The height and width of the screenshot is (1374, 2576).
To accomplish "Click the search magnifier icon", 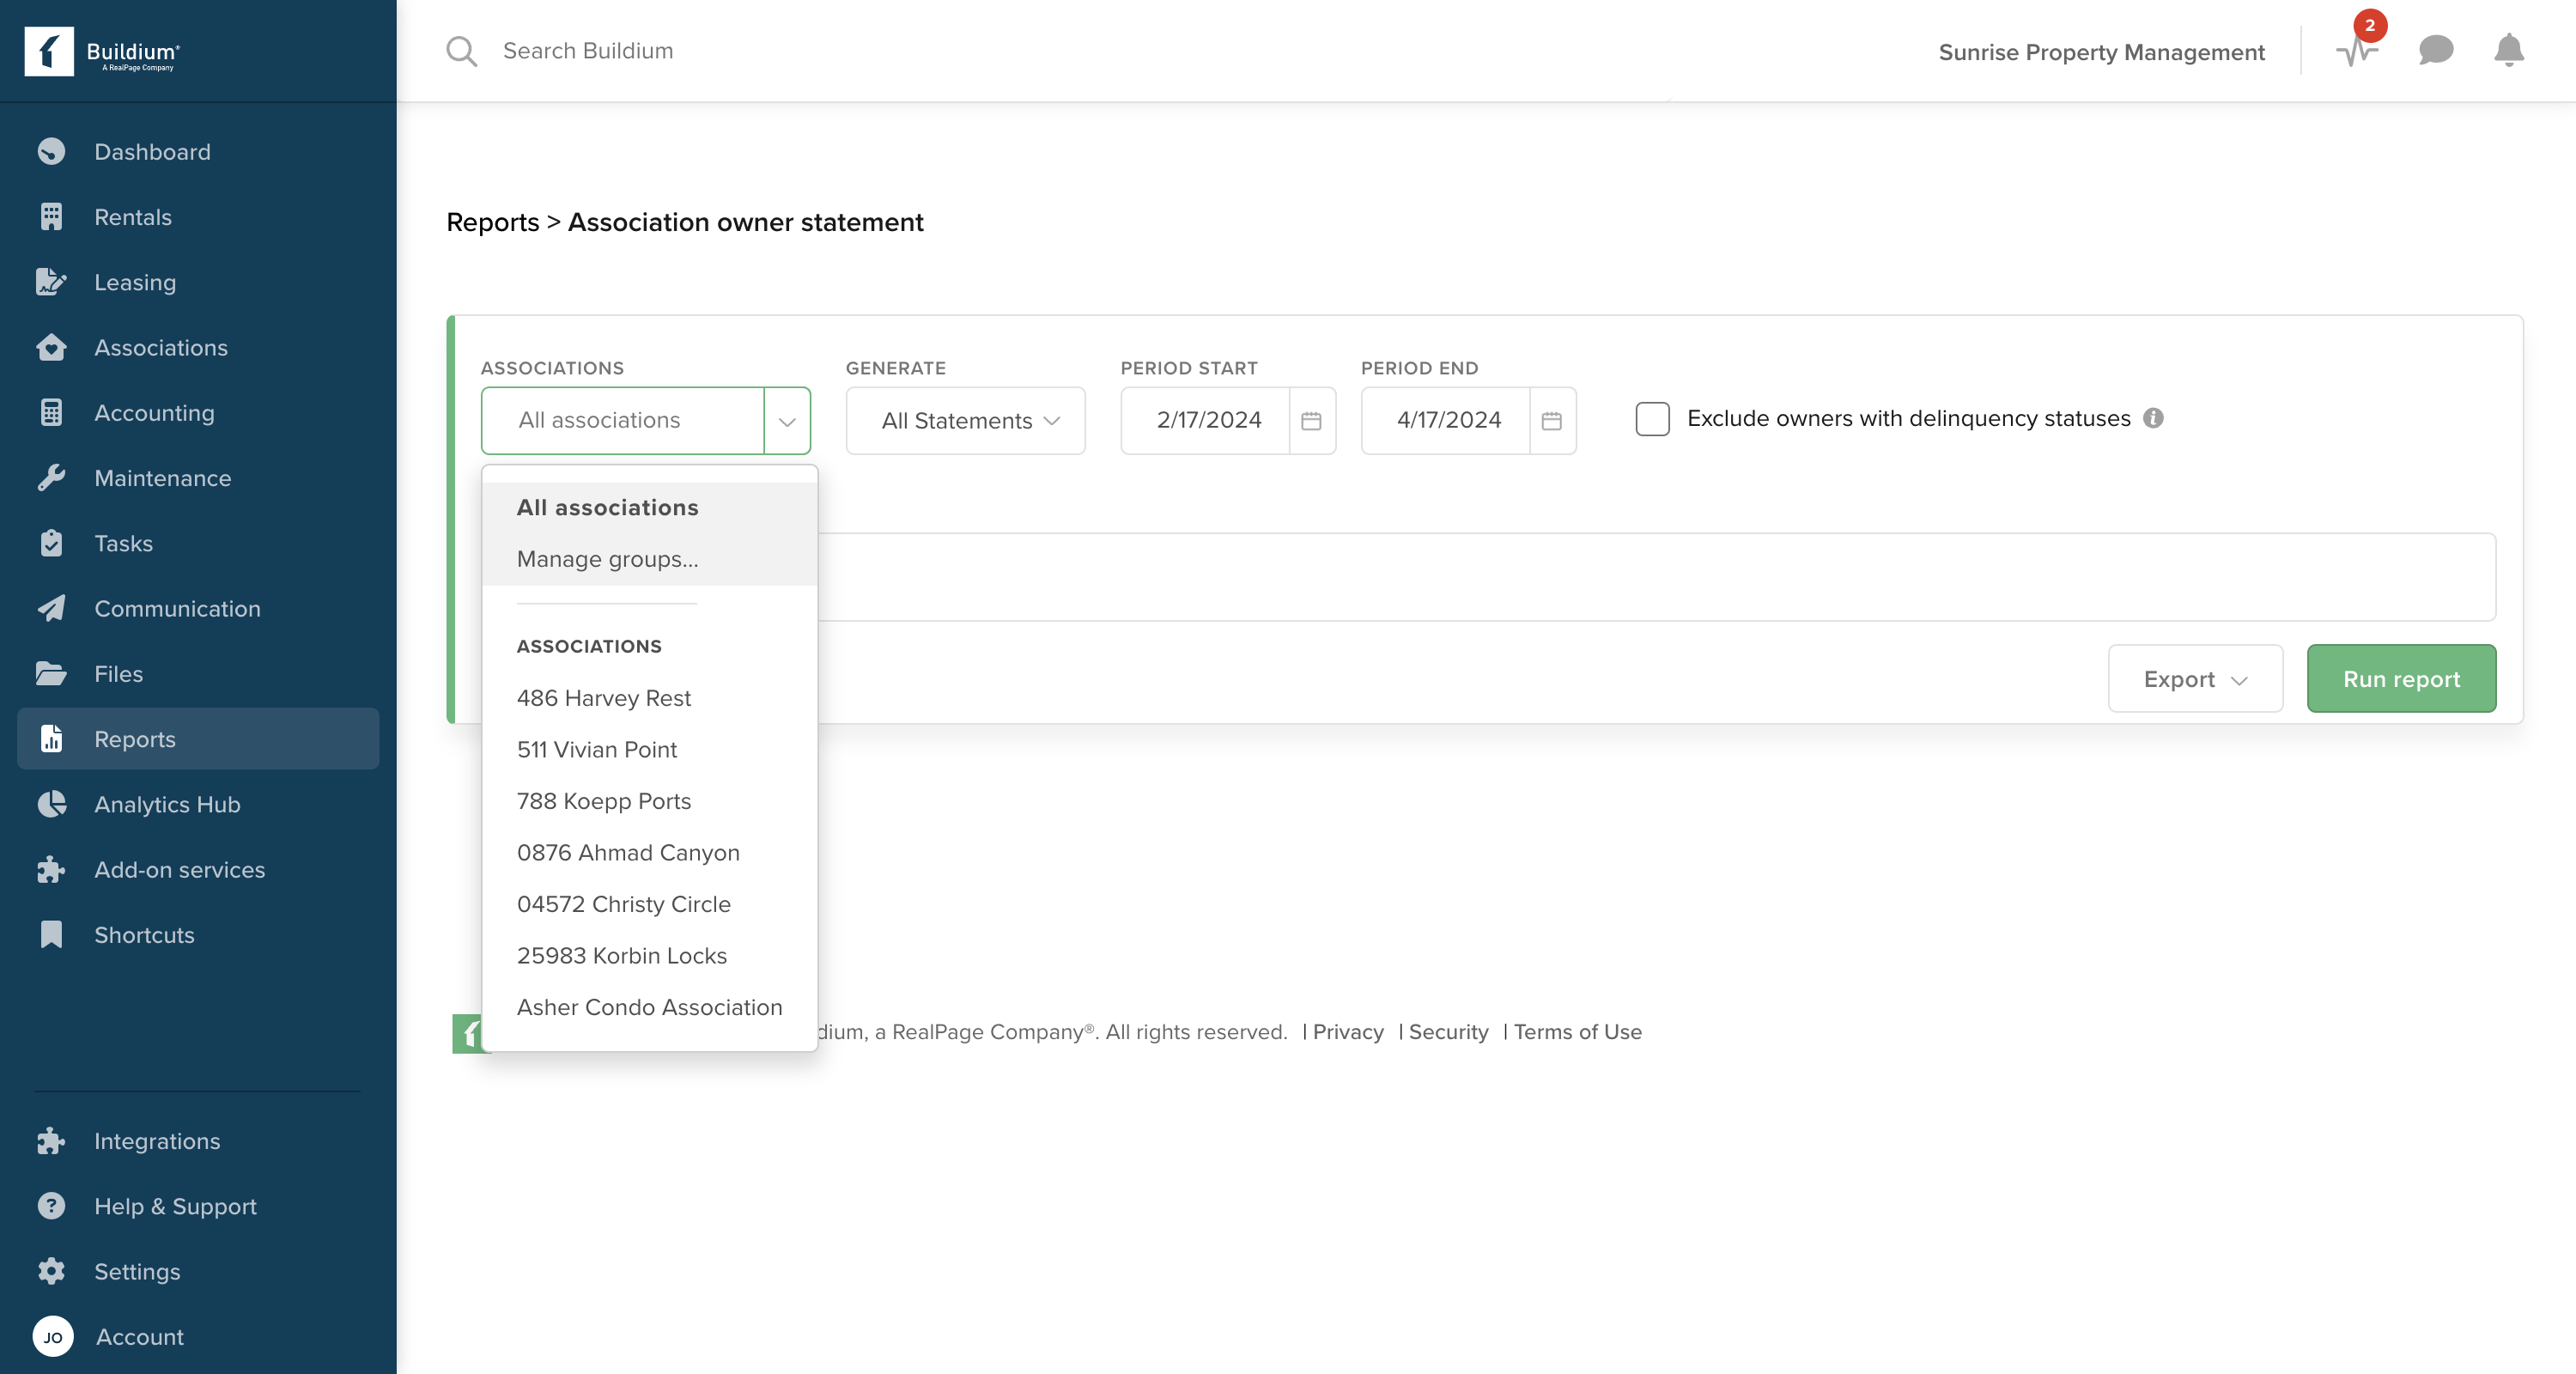I will (461, 51).
